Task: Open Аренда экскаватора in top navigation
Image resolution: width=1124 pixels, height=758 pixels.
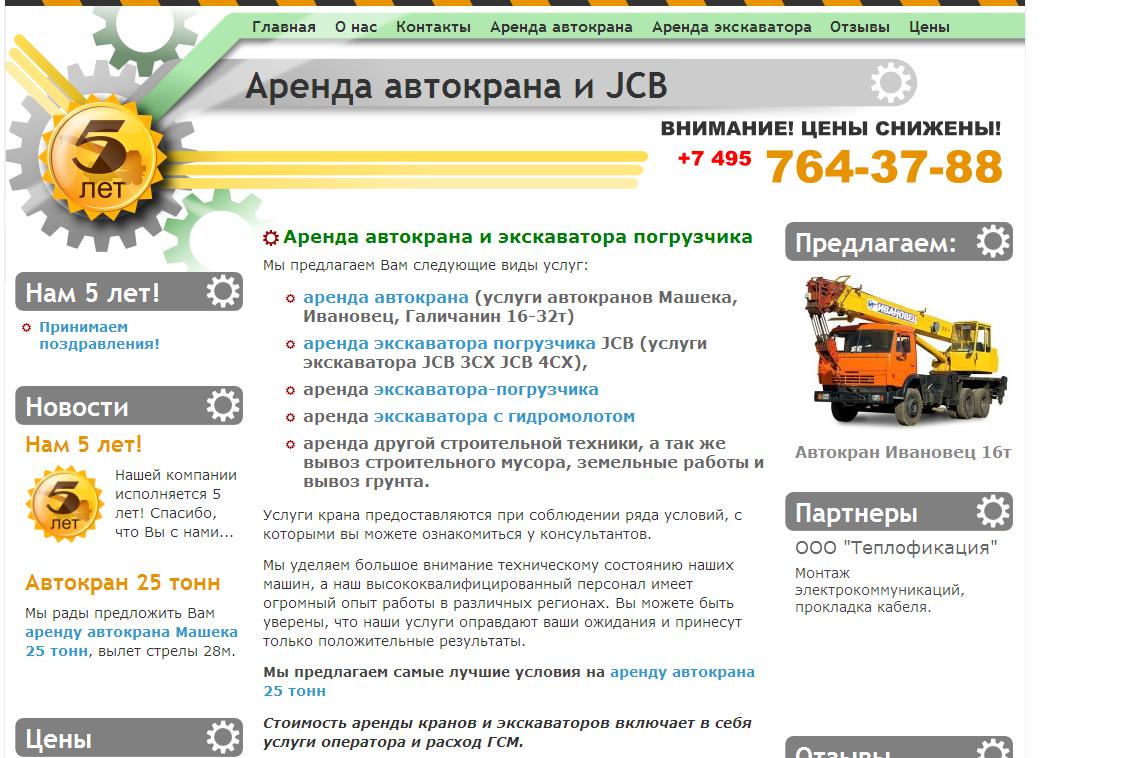Action: click(x=731, y=27)
